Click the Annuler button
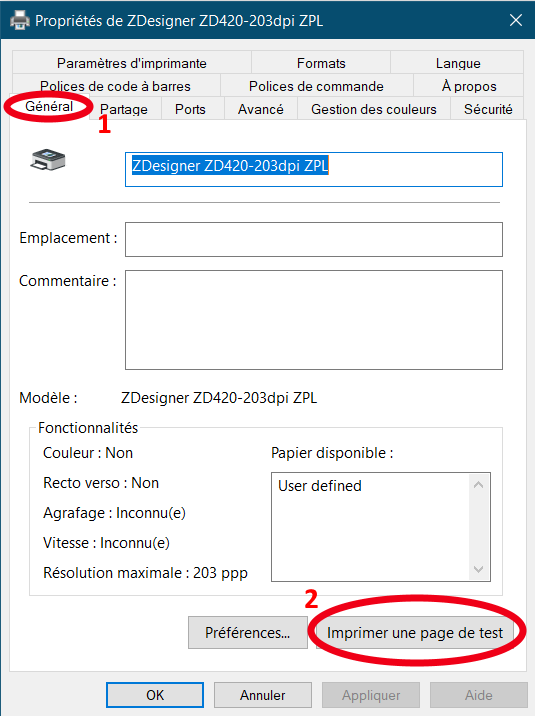 [x=262, y=695]
